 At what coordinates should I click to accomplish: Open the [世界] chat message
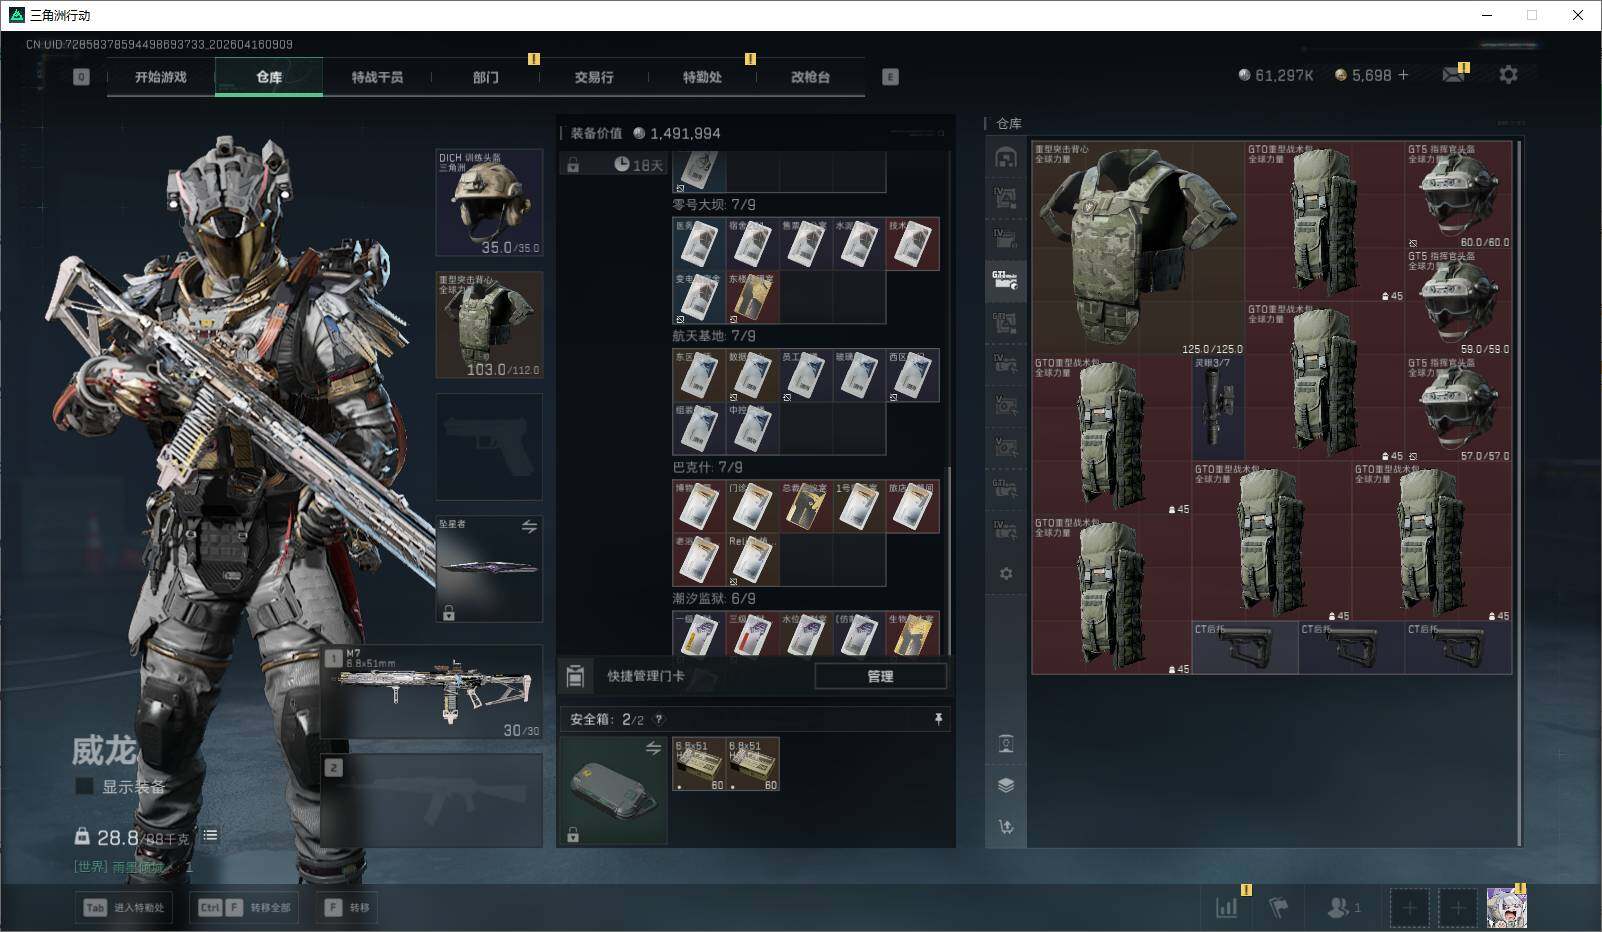tap(133, 867)
